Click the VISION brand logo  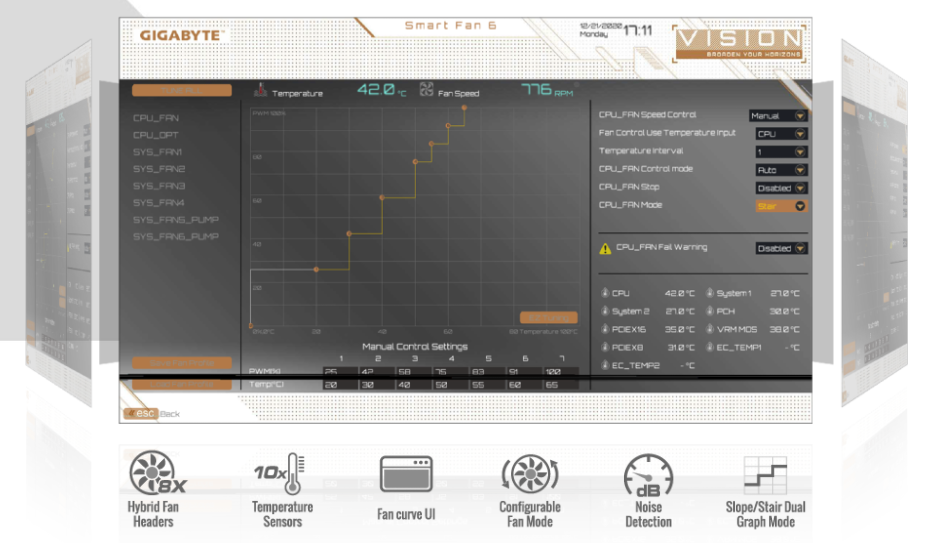tap(740, 43)
